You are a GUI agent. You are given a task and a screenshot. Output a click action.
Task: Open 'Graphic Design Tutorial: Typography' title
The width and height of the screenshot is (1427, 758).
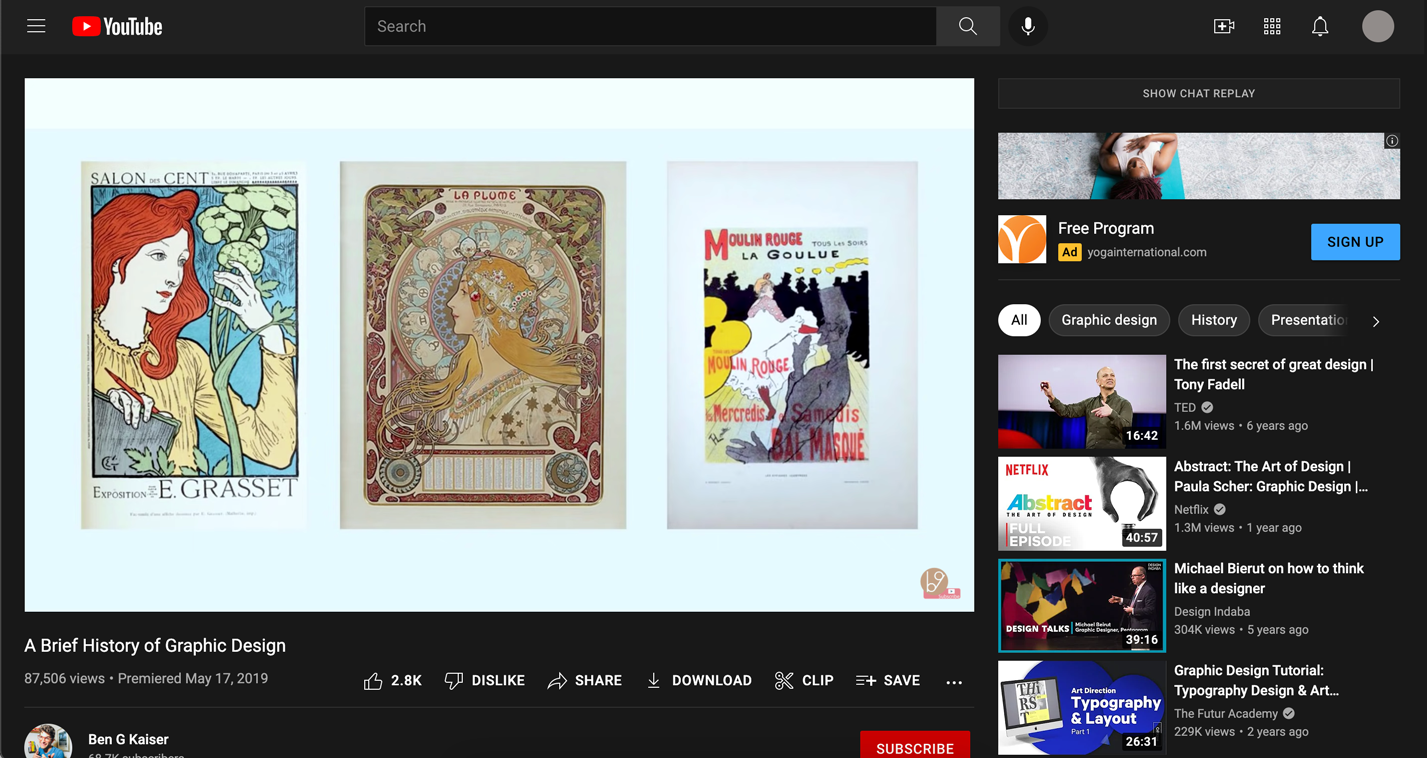(1256, 680)
